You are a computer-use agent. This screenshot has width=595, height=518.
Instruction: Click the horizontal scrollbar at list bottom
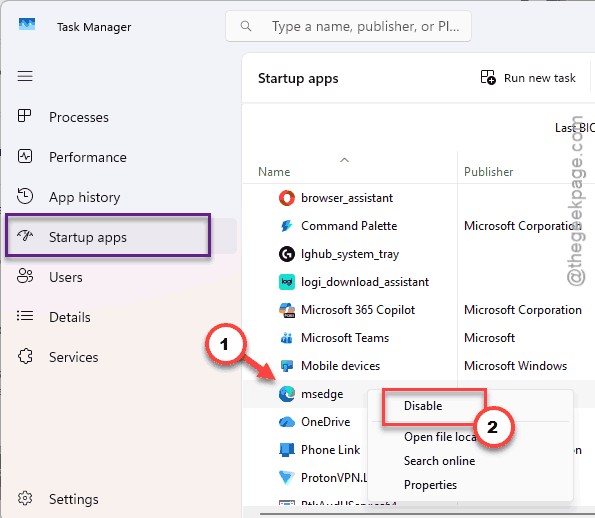(427, 515)
